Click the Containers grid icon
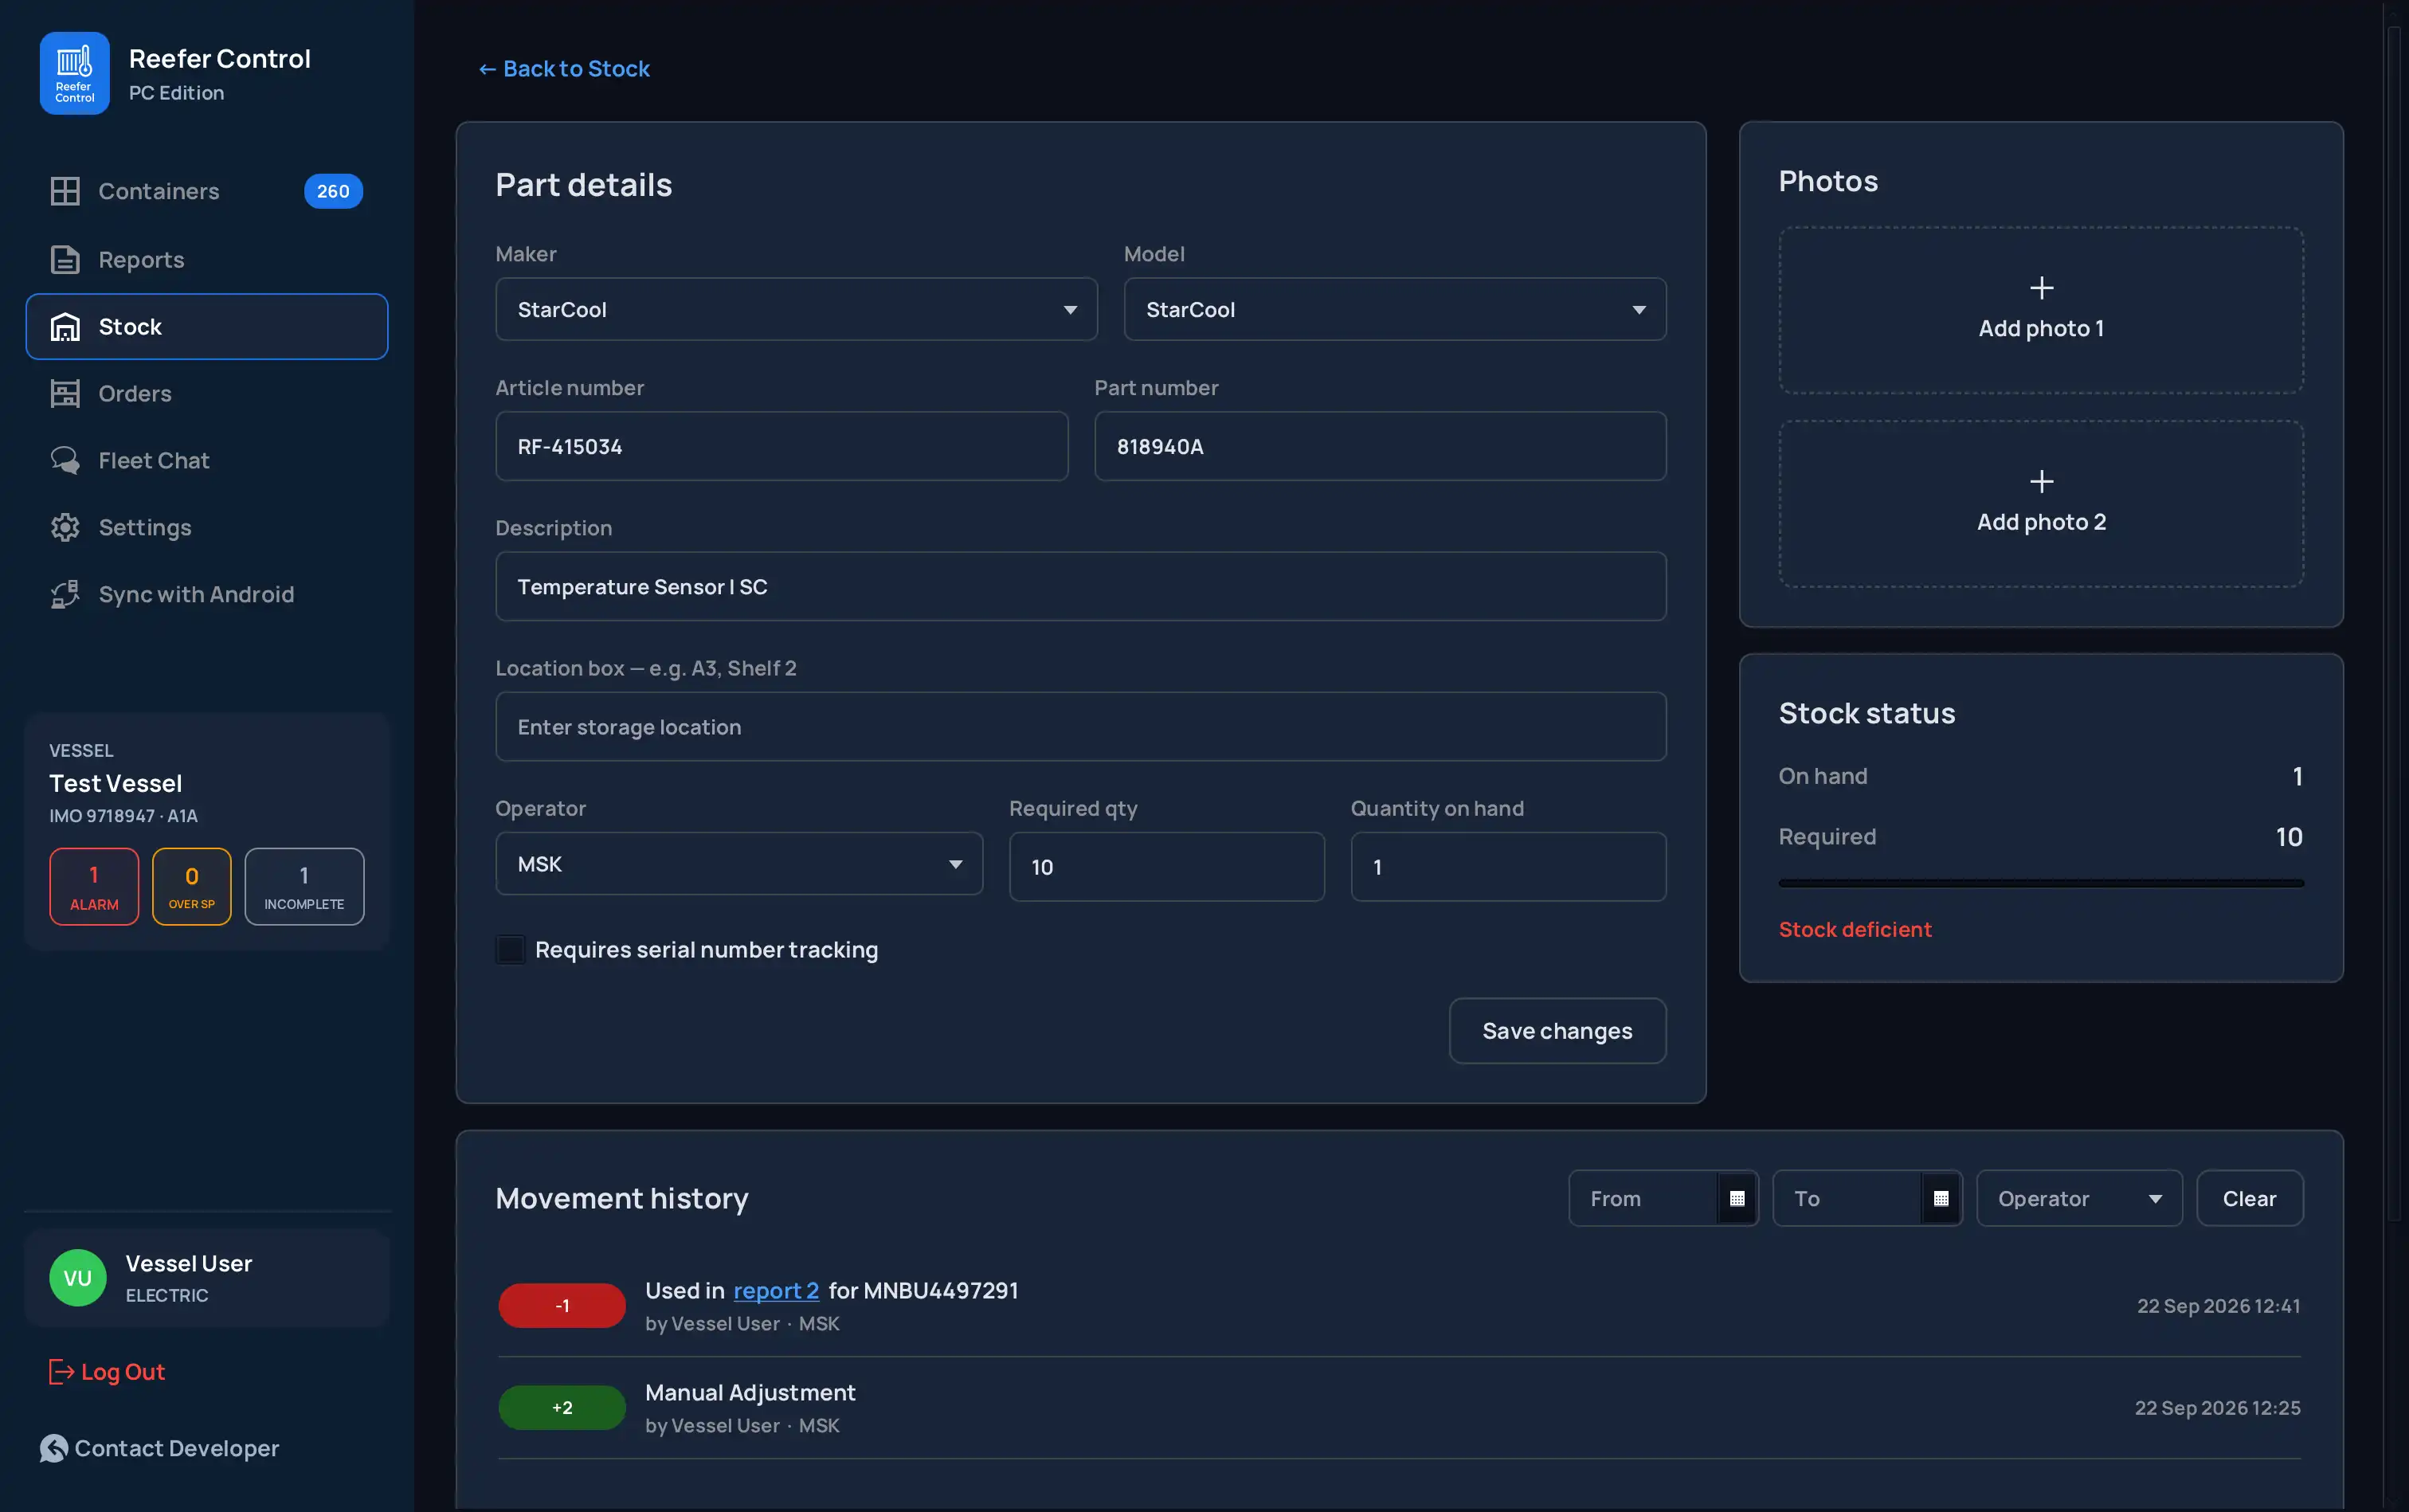Image resolution: width=2409 pixels, height=1512 pixels. [65, 191]
